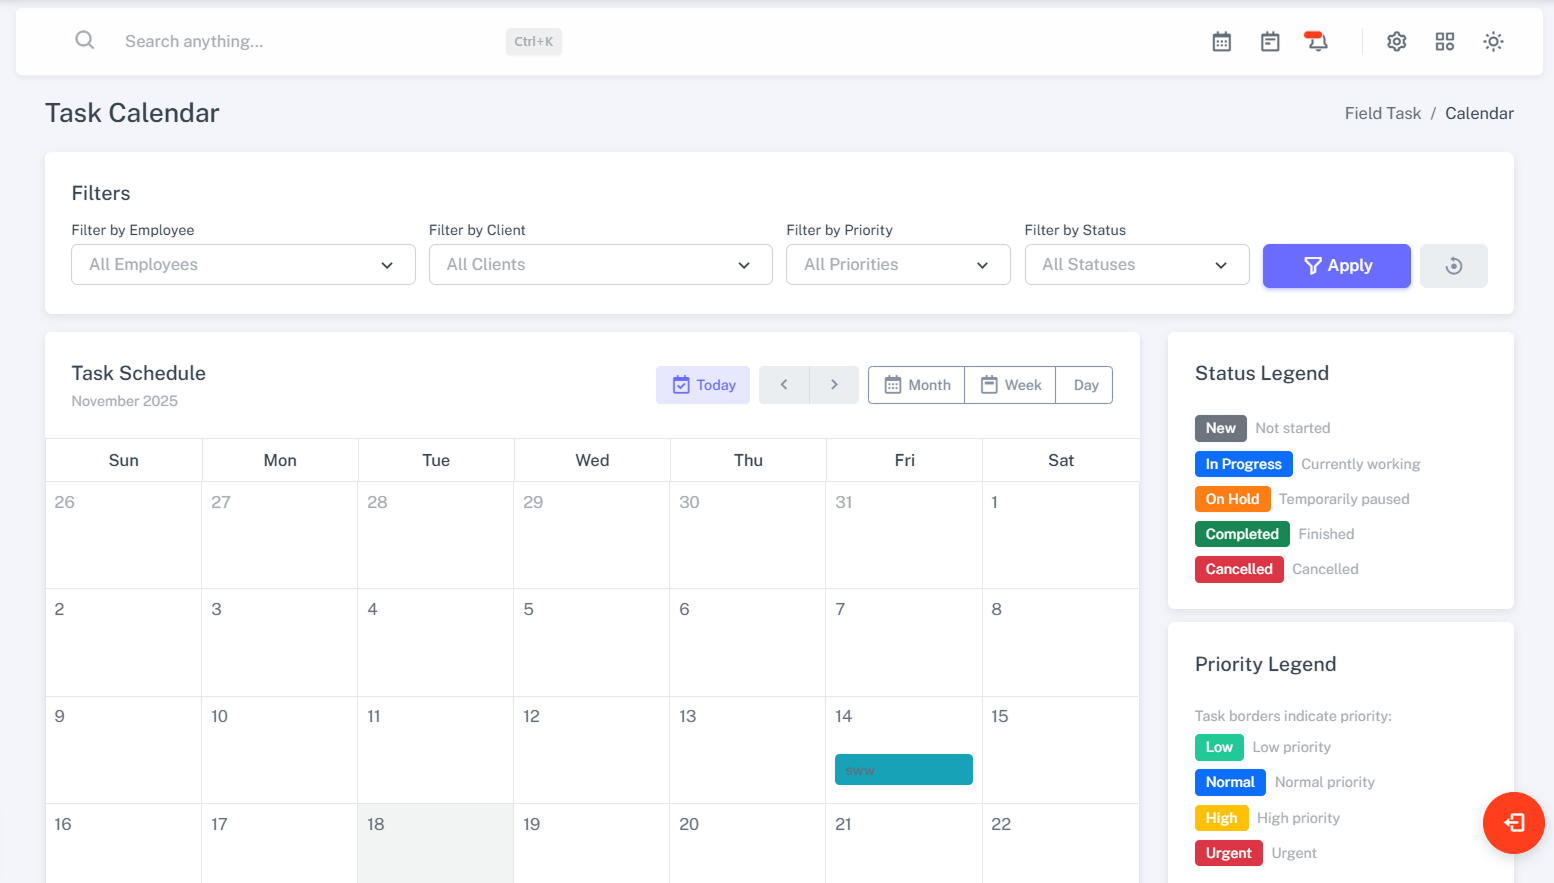This screenshot has height=883, width=1554.
Task: Open the calendar grid icon in header
Action: click(x=1221, y=42)
